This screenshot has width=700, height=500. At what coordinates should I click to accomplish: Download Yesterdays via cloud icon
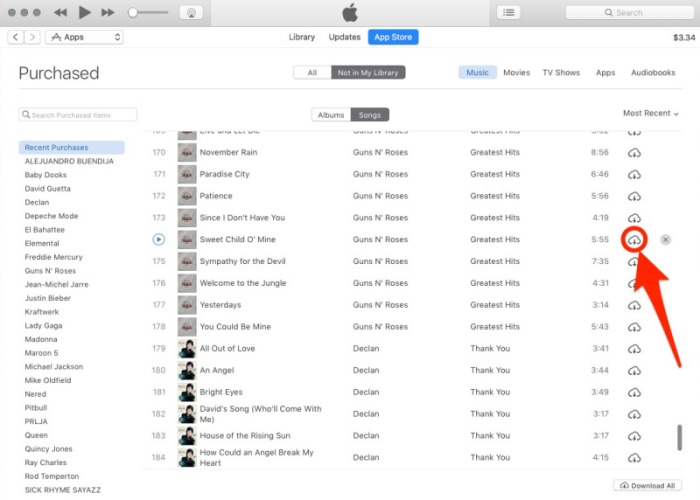[634, 305]
